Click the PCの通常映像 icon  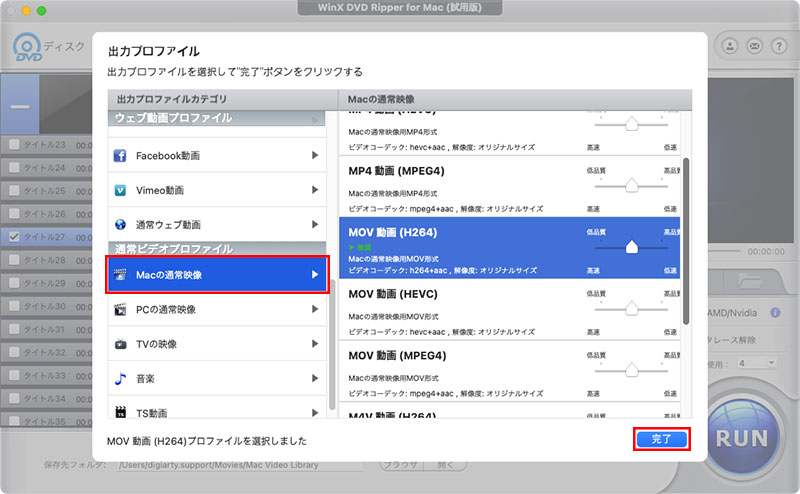(120, 309)
